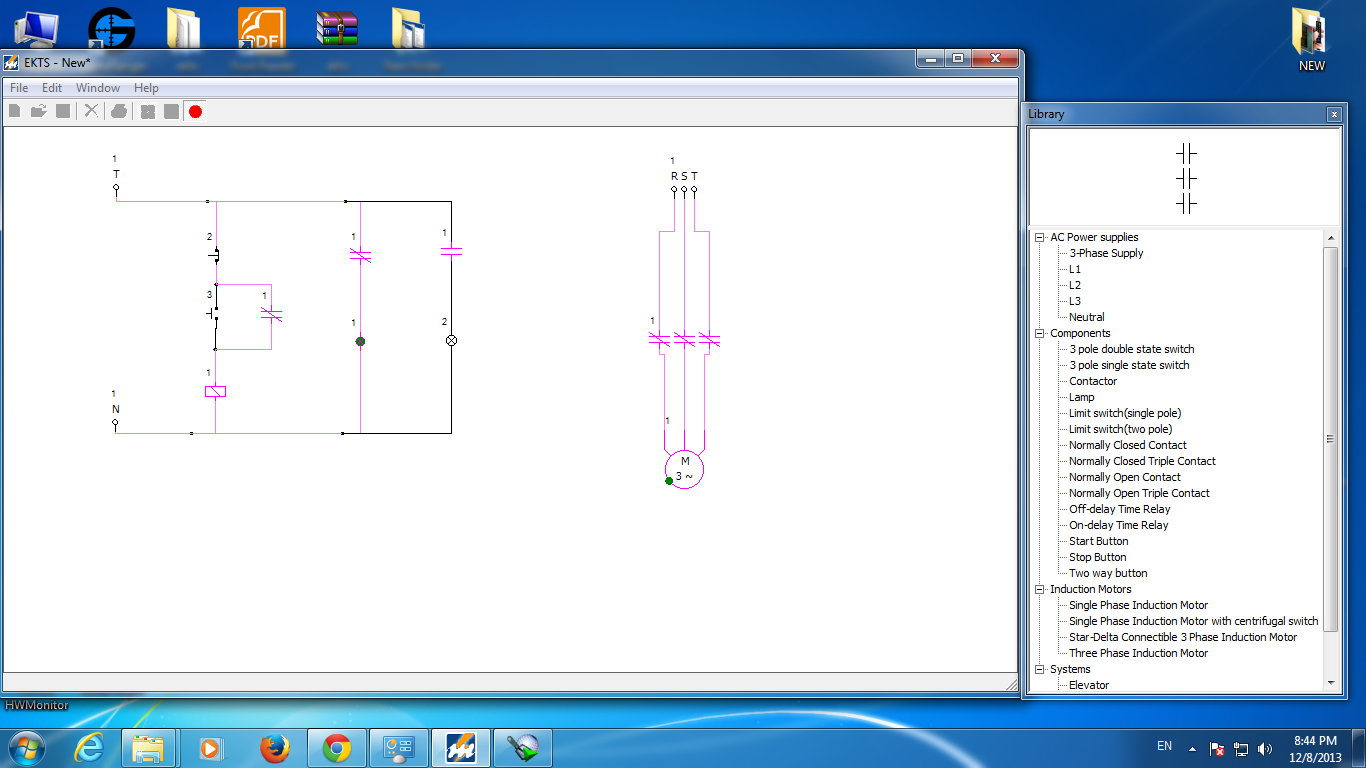The image size is (1366, 768).
Task: Click the Open file toolbar icon
Action: [39, 111]
